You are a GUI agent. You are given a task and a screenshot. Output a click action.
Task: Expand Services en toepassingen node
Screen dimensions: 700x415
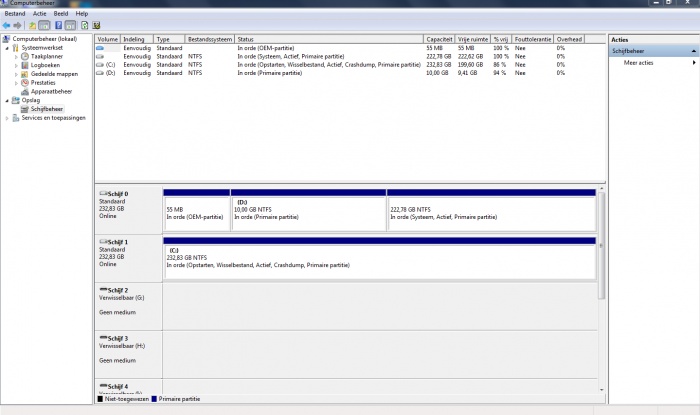pos(9,118)
